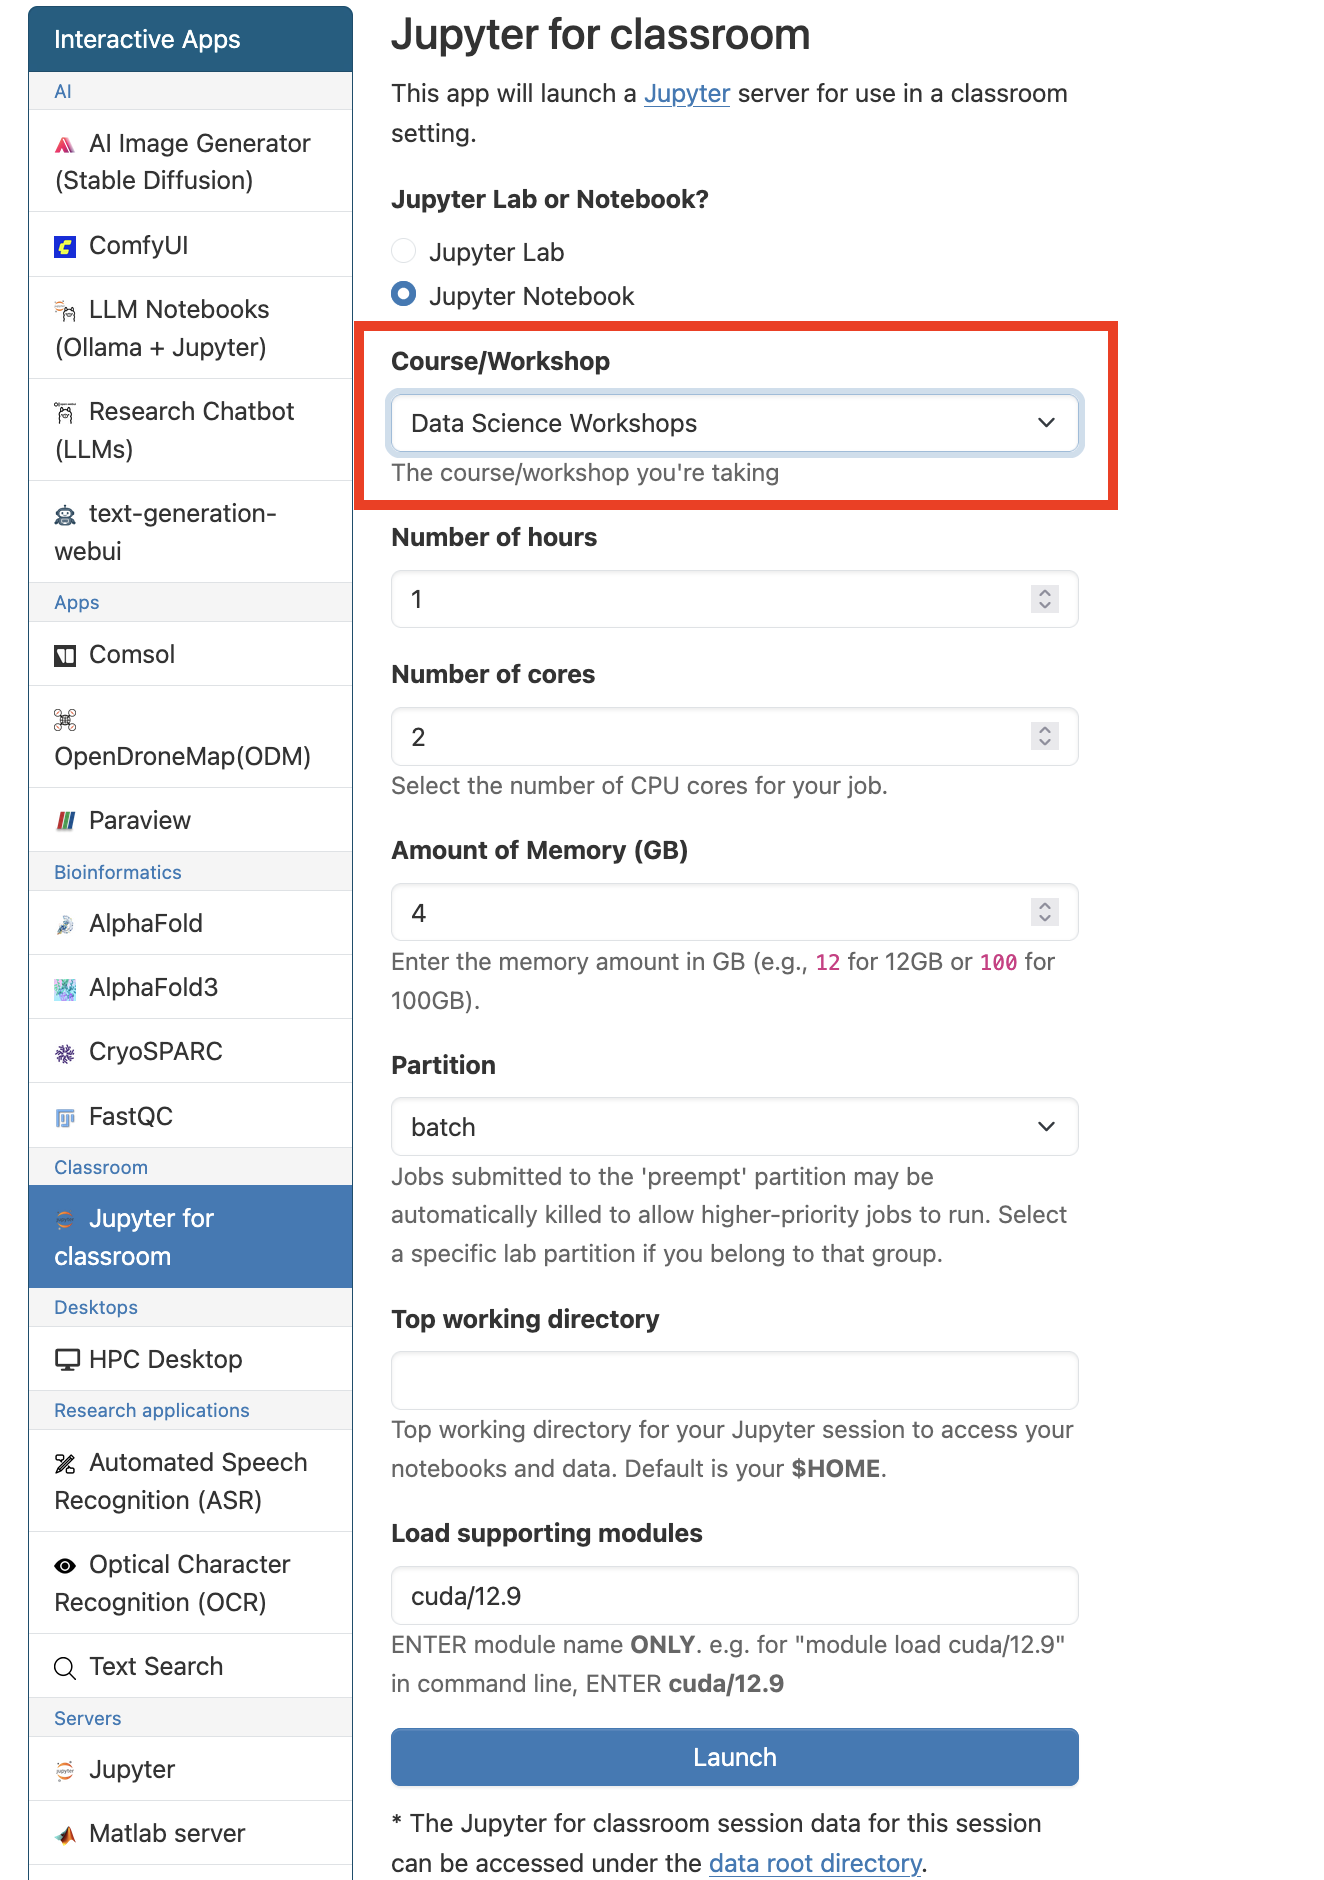Click the ComfyUI app icon
This screenshot has width=1324, height=1880.
(65, 246)
